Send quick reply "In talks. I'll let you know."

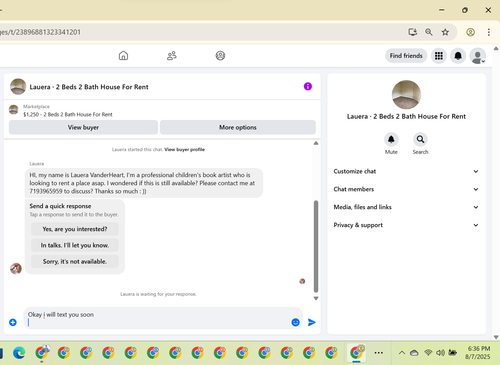(x=75, y=245)
